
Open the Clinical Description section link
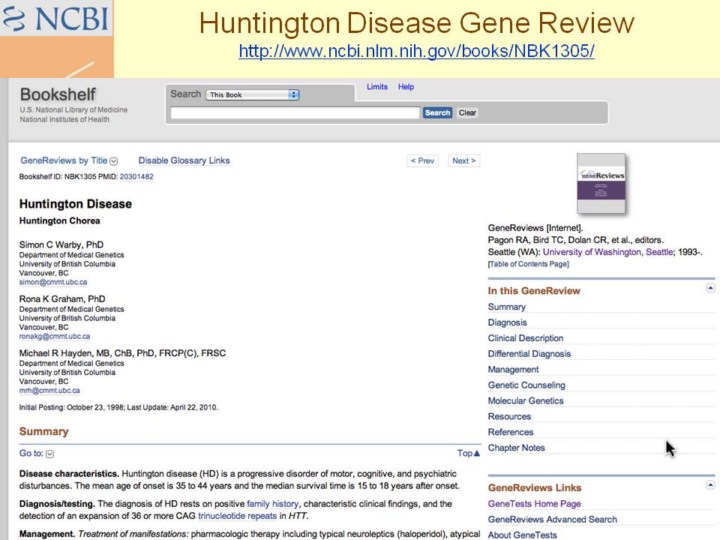525,338
